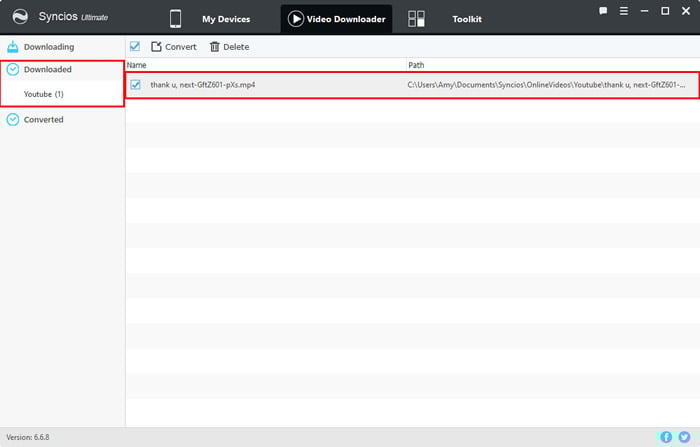Select Youtube (1) under Downloaded
This screenshot has height=447, width=700.
tap(44, 94)
